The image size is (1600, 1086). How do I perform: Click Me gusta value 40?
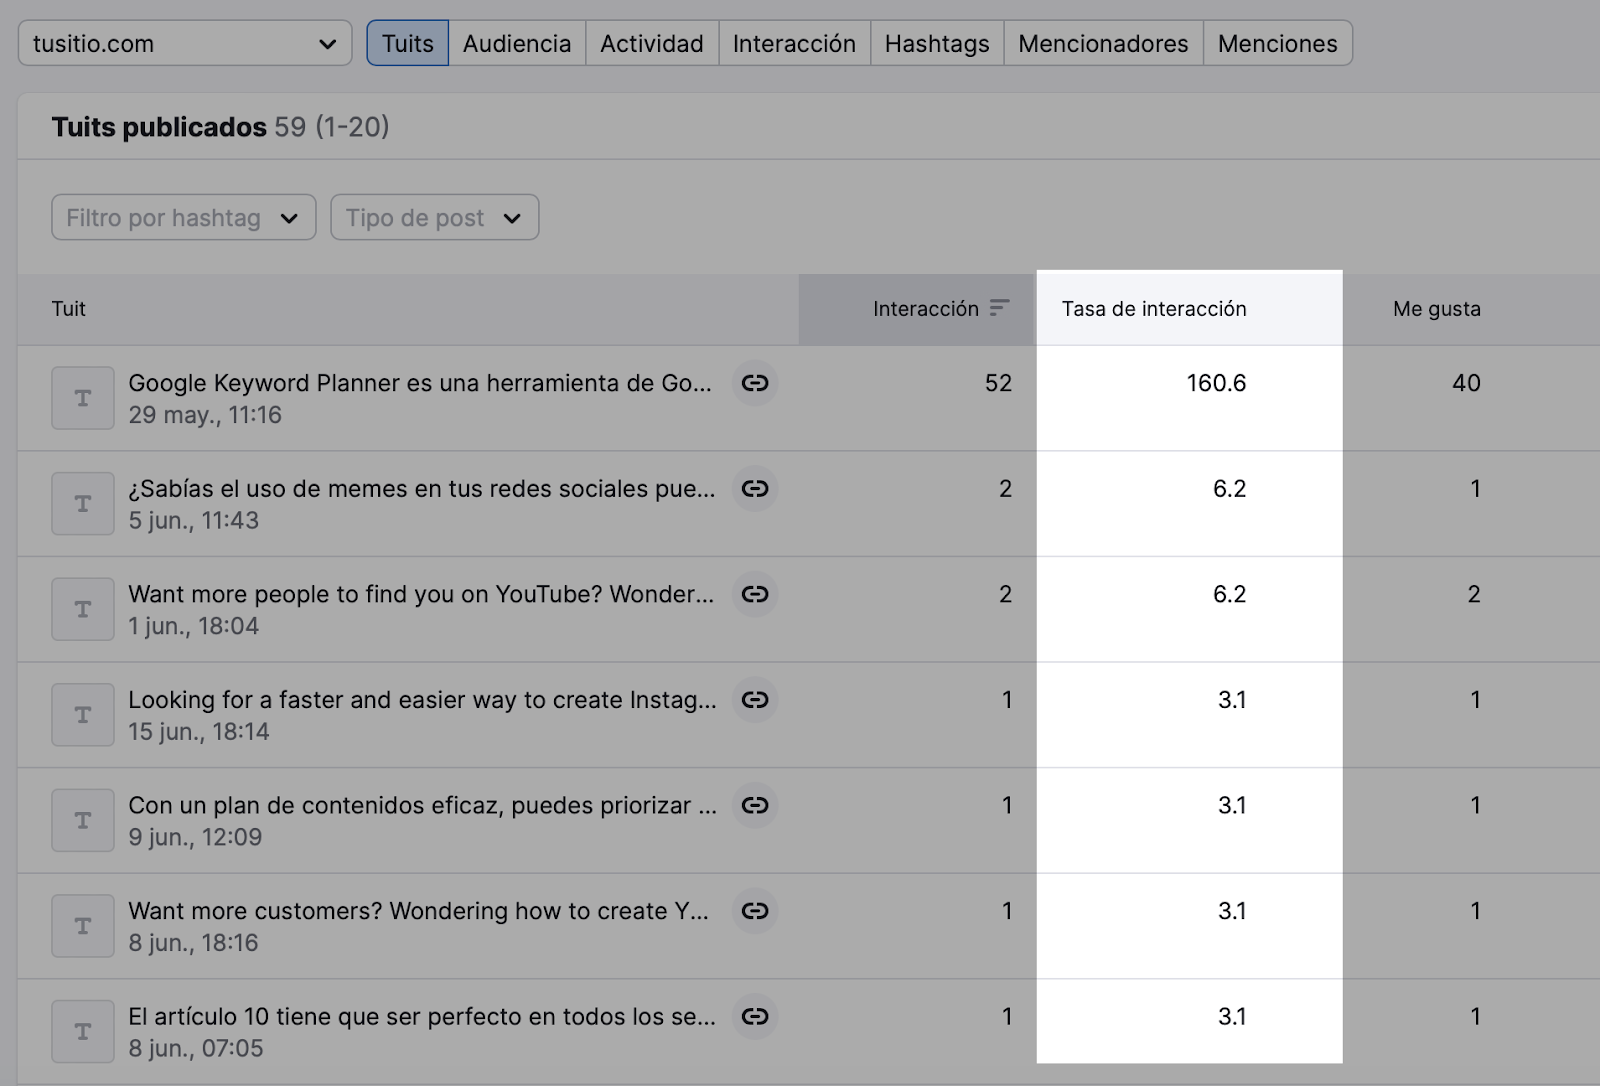coord(1466,383)
